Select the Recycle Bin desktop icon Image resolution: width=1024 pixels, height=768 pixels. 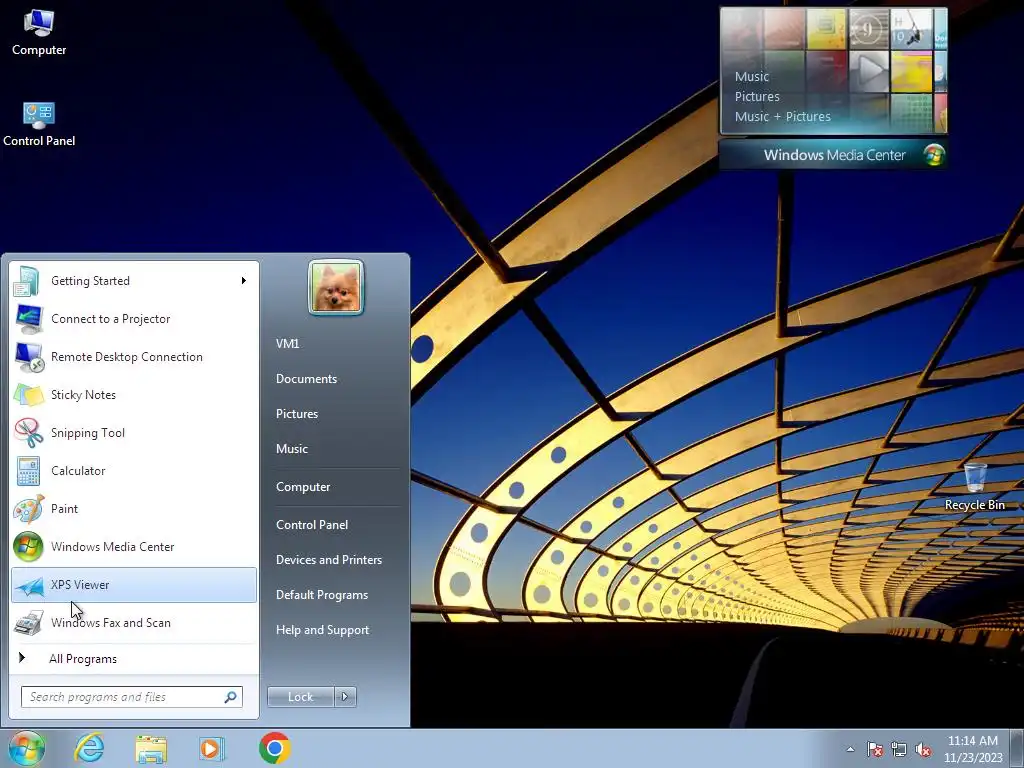(x=975, y=487)
